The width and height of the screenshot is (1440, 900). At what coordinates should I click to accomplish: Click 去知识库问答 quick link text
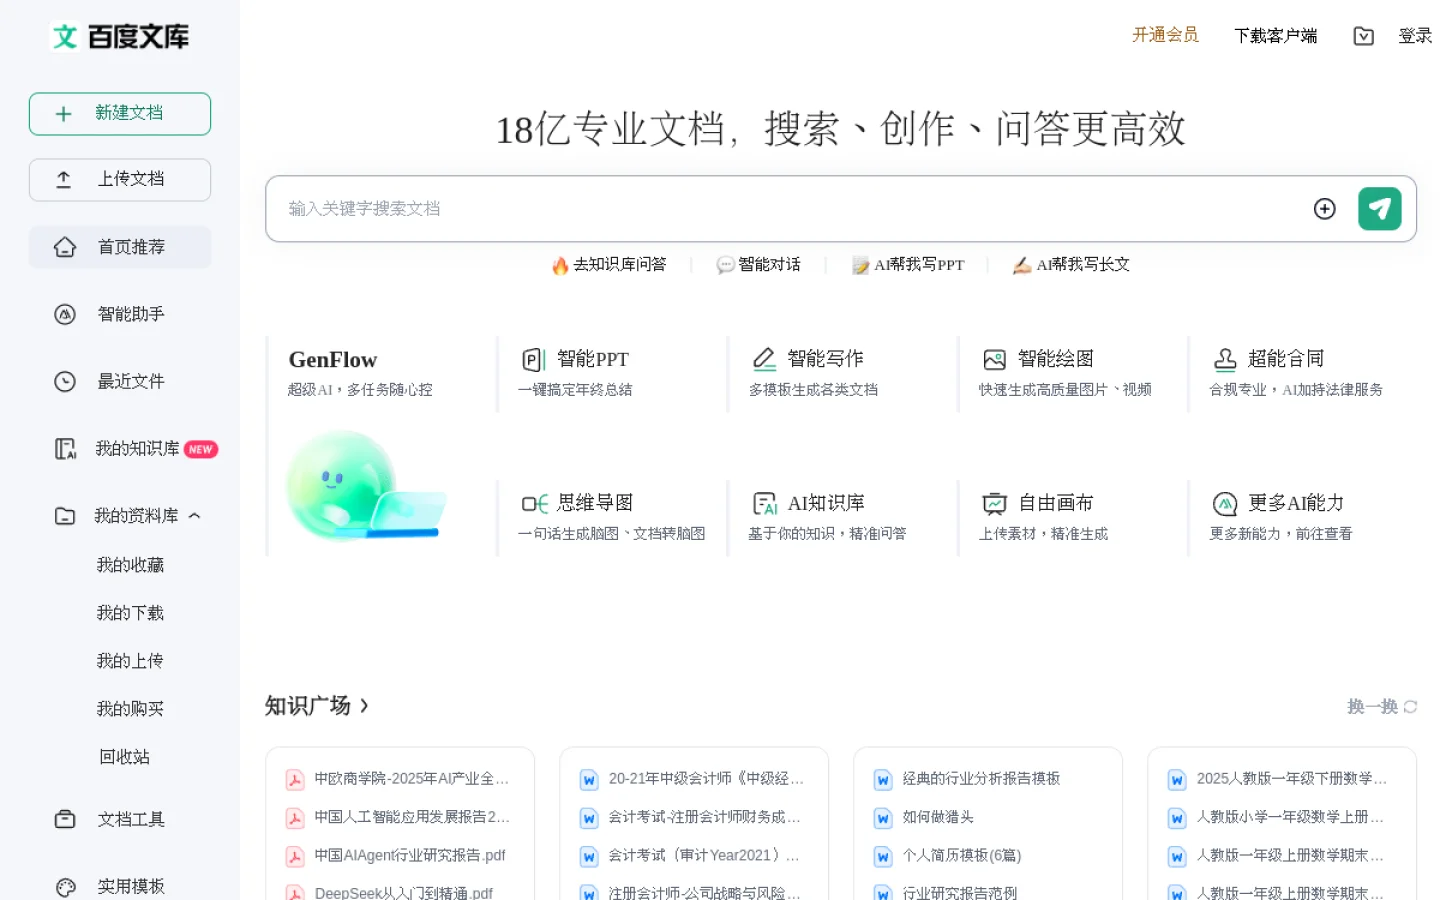[x=619, y=265]
